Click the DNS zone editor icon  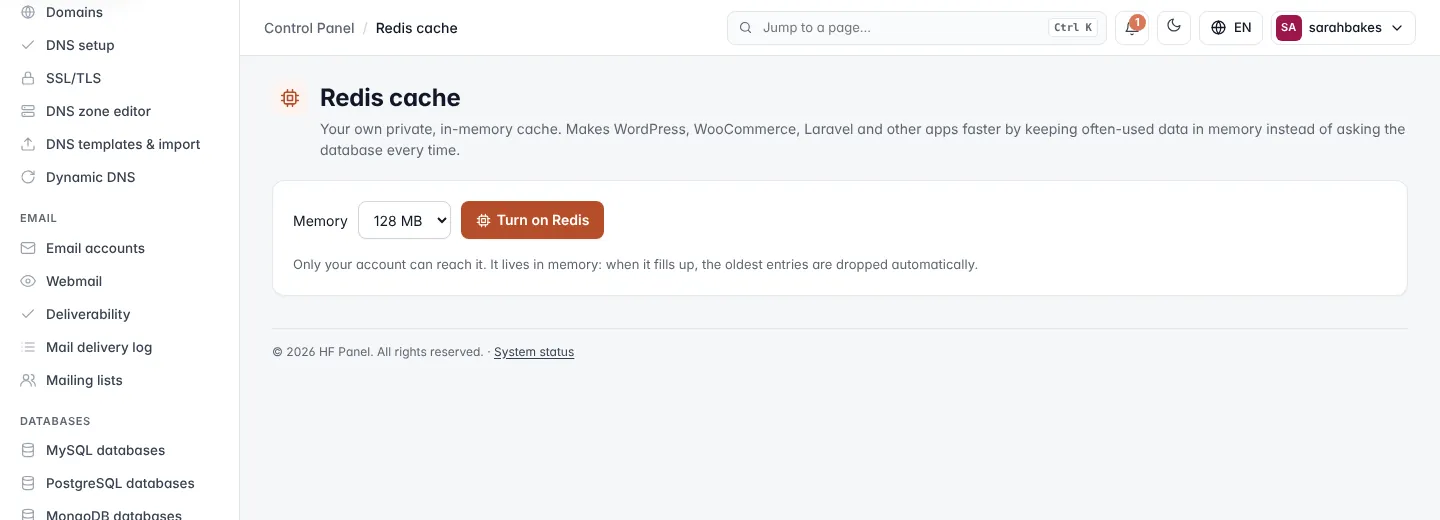coord(28,111)
